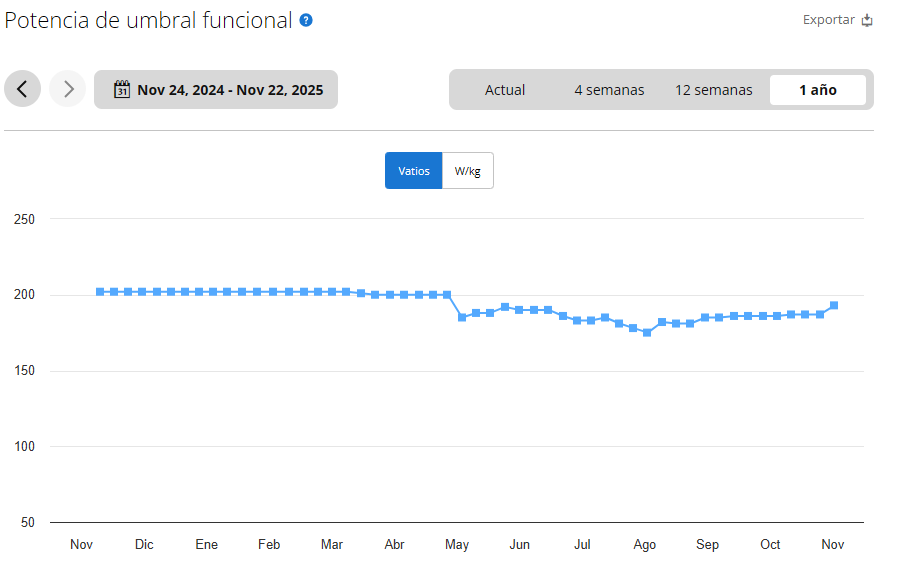This screenshot has width=904, height=570.
Task: Switch to the Actual time range
Action: 505,90
